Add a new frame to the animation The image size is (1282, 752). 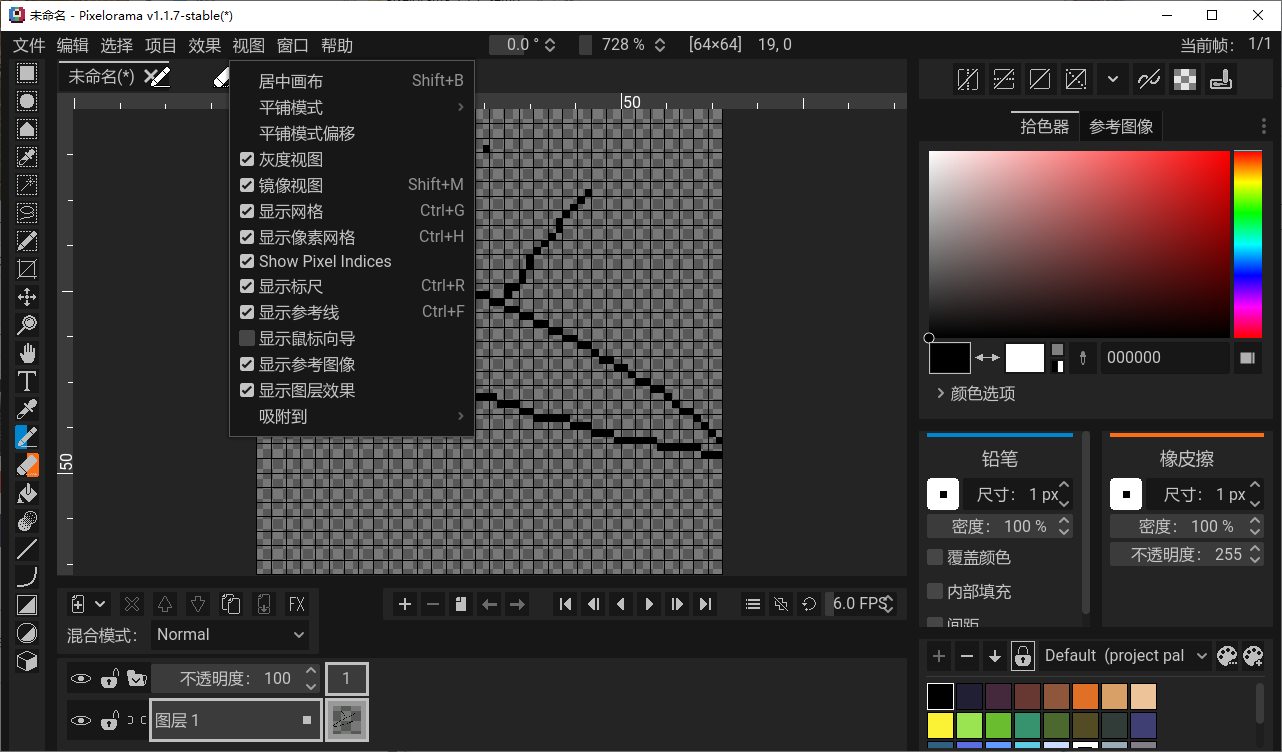click(x=403, y=603)
